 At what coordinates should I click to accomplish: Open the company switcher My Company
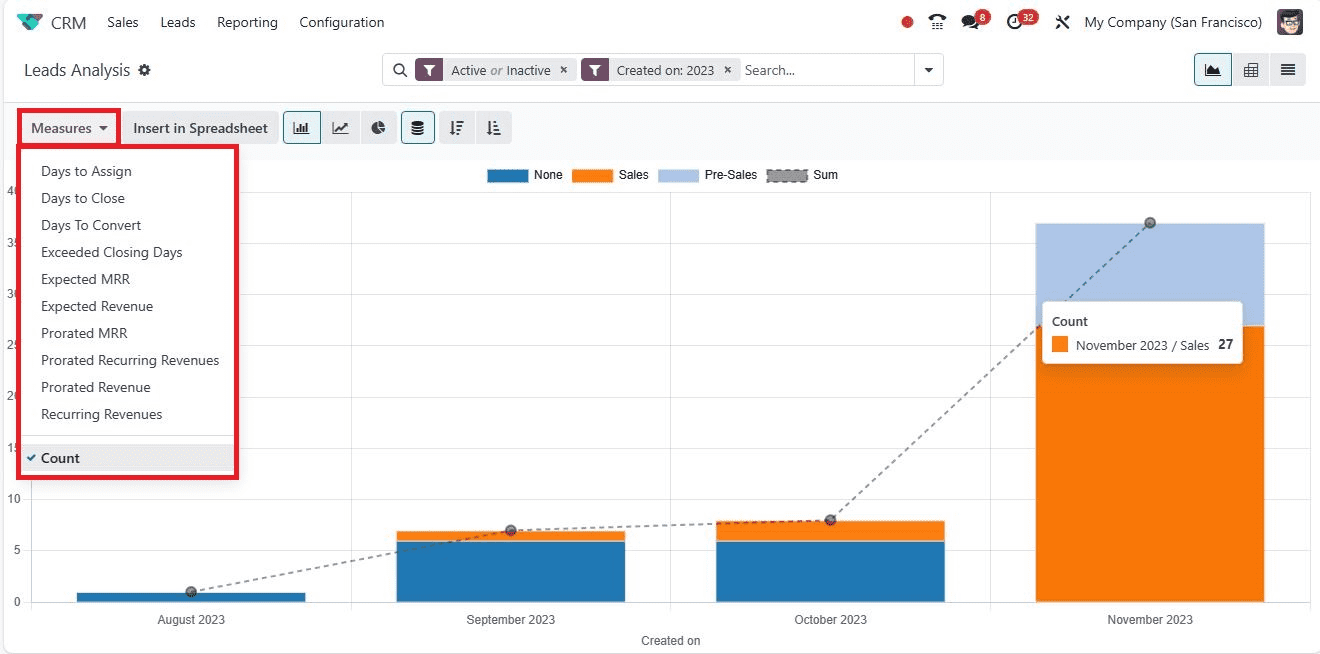[1172, 22]
